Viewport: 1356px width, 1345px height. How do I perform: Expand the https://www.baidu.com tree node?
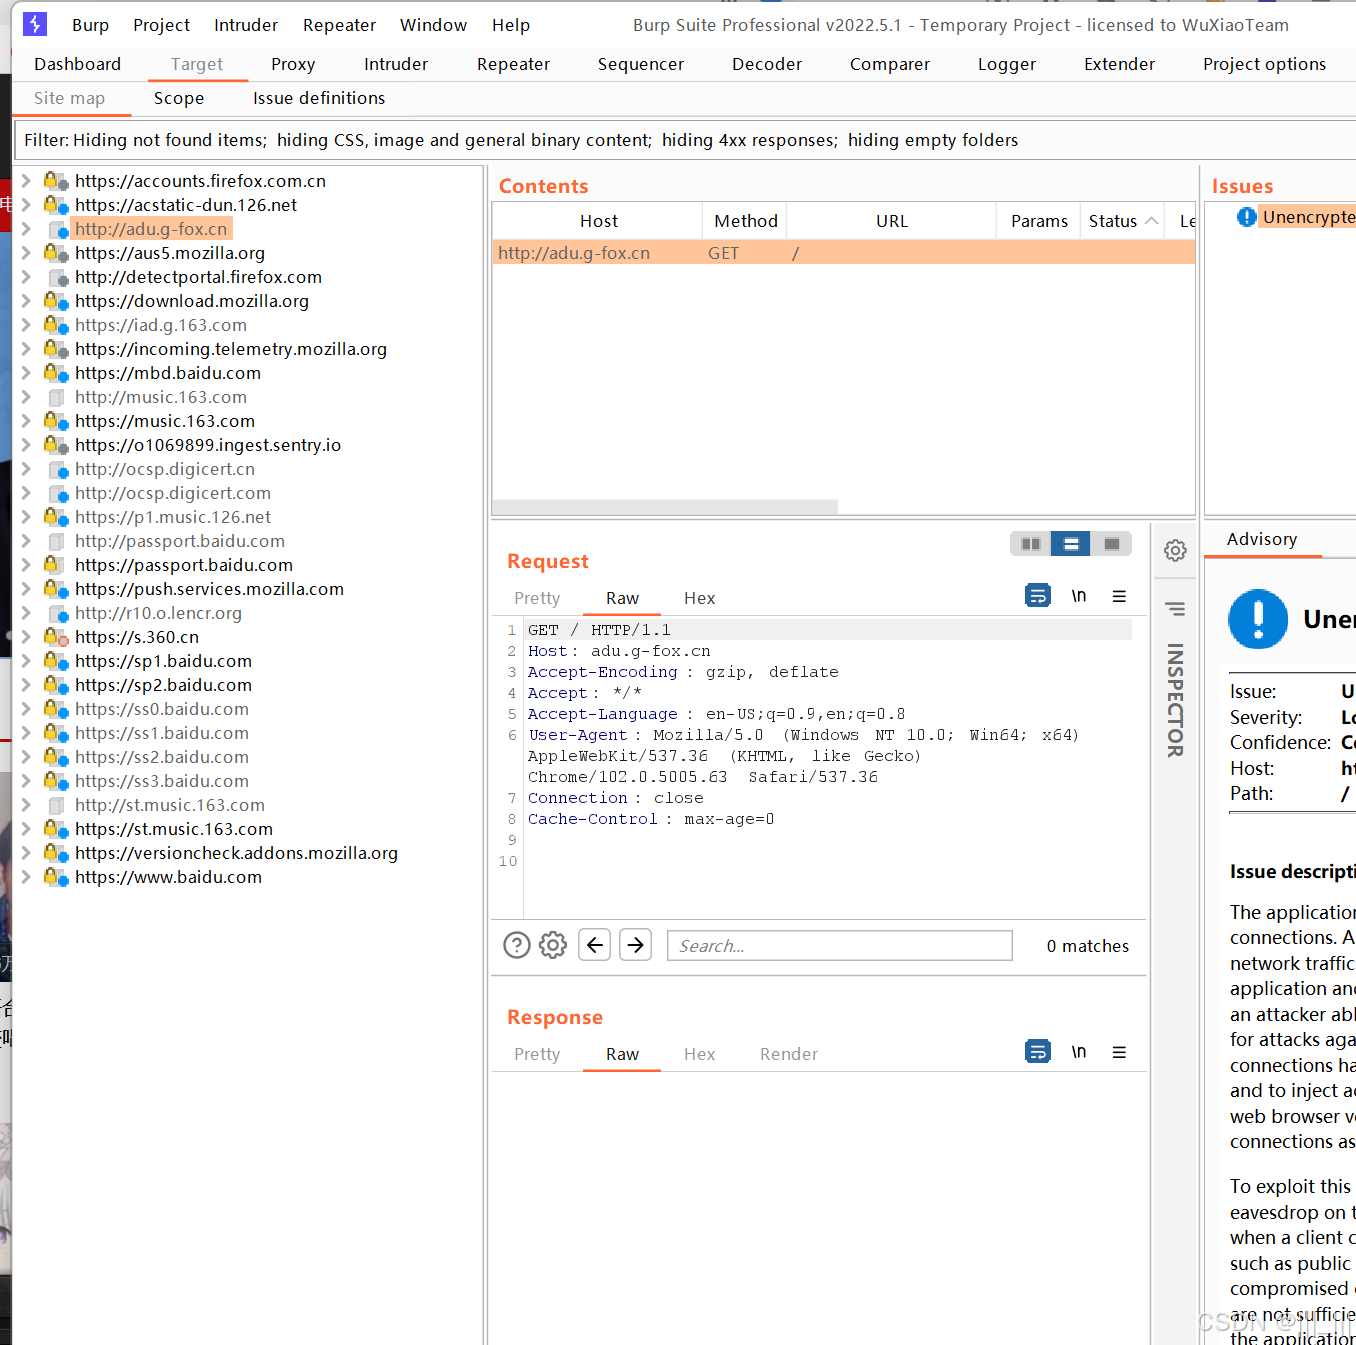pyautogui.click(x=26, y=877)
